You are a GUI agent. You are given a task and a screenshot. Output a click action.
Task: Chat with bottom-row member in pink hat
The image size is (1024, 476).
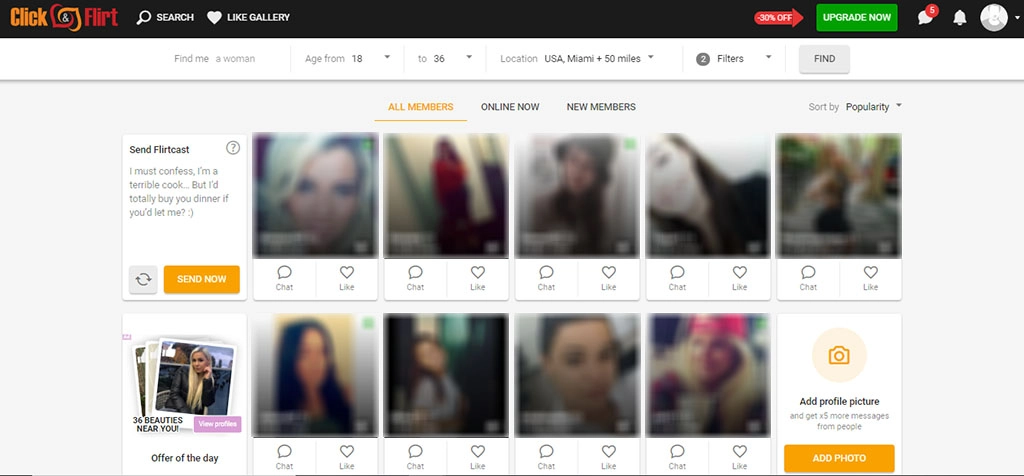pyautogui.click(x=677, y=457)
